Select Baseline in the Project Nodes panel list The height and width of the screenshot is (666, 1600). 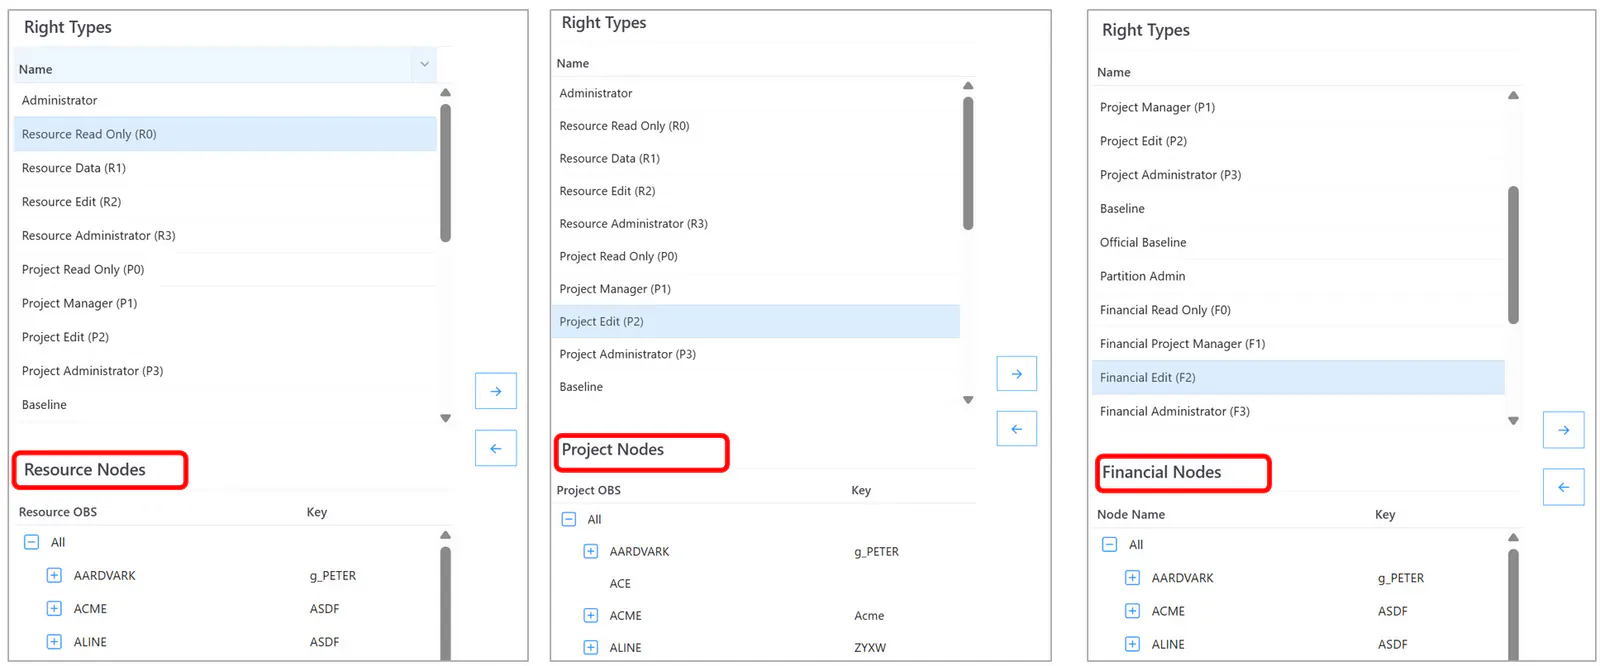coord(755,387)
